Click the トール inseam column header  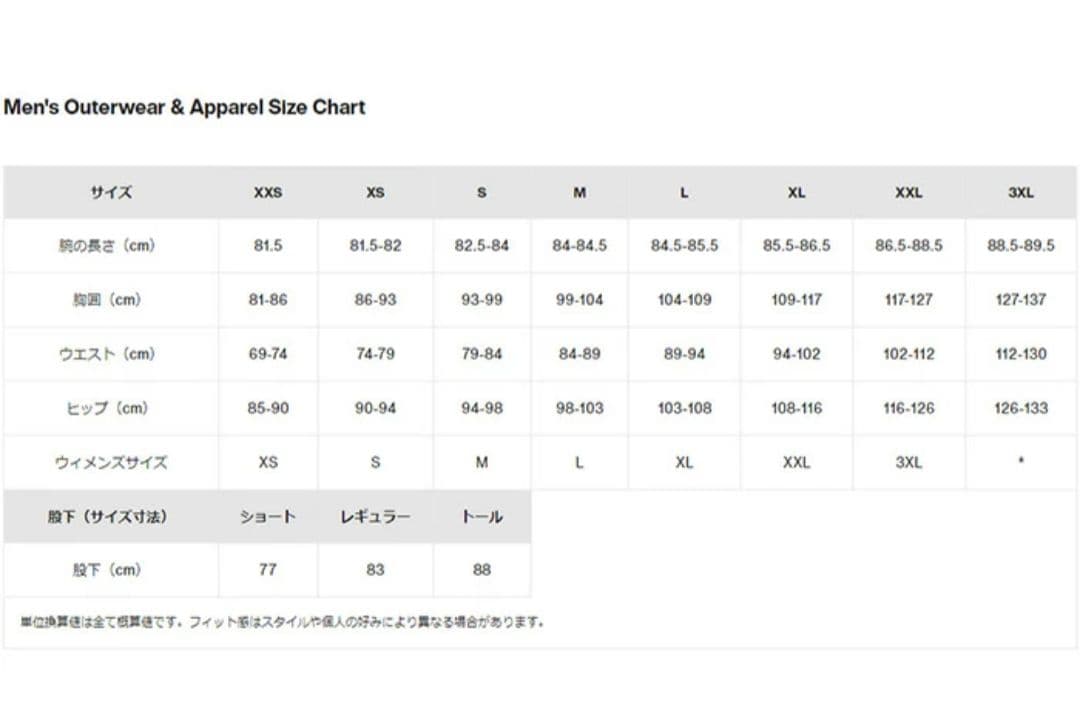pyautogui.click(x=482, y=517)
